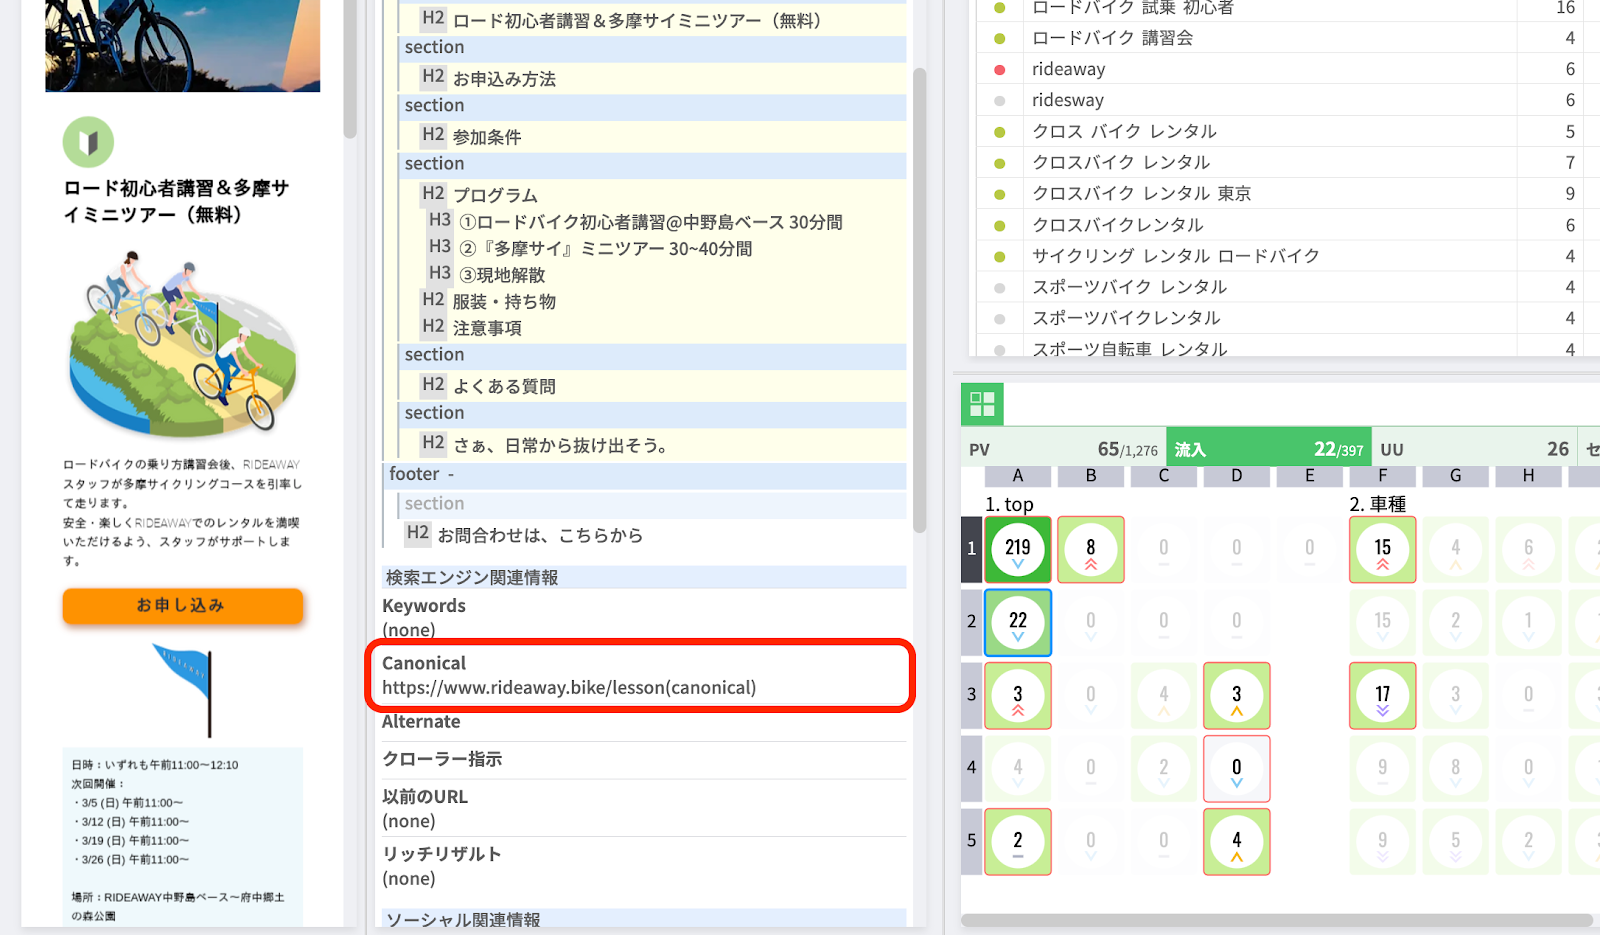1600x935 pixels.
Task: Click heatmap circle showing 17
Action: [x=1382, y=695]
